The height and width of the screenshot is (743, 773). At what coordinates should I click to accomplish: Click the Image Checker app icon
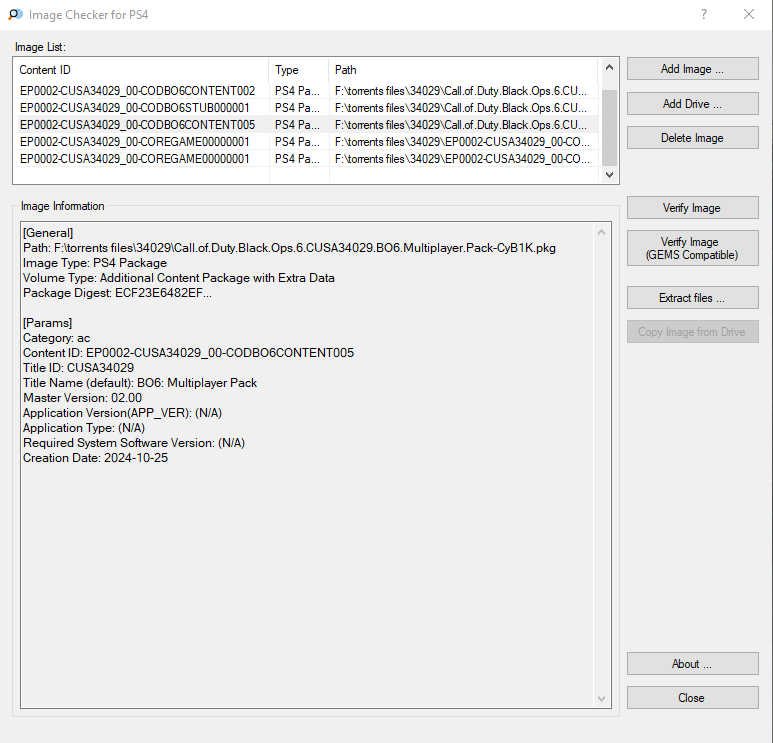click(x=15, y=14)
